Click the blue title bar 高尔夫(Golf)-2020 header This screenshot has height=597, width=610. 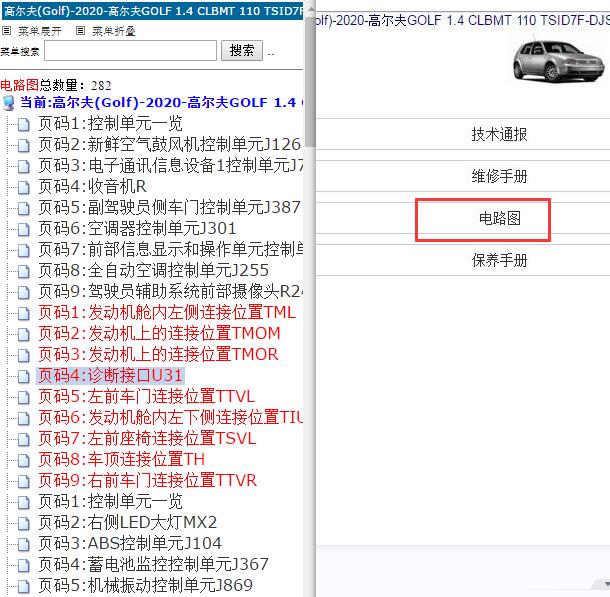(x=152, y=11)
